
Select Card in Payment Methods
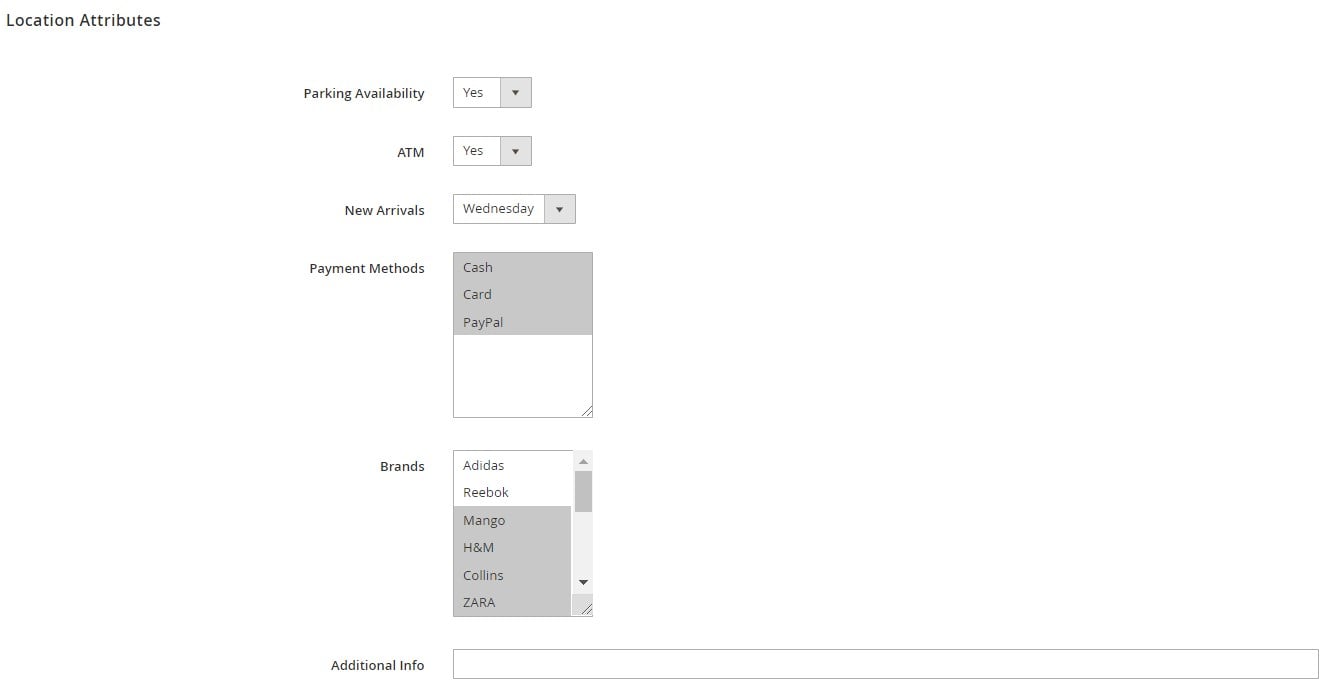[x=522, y=294]
